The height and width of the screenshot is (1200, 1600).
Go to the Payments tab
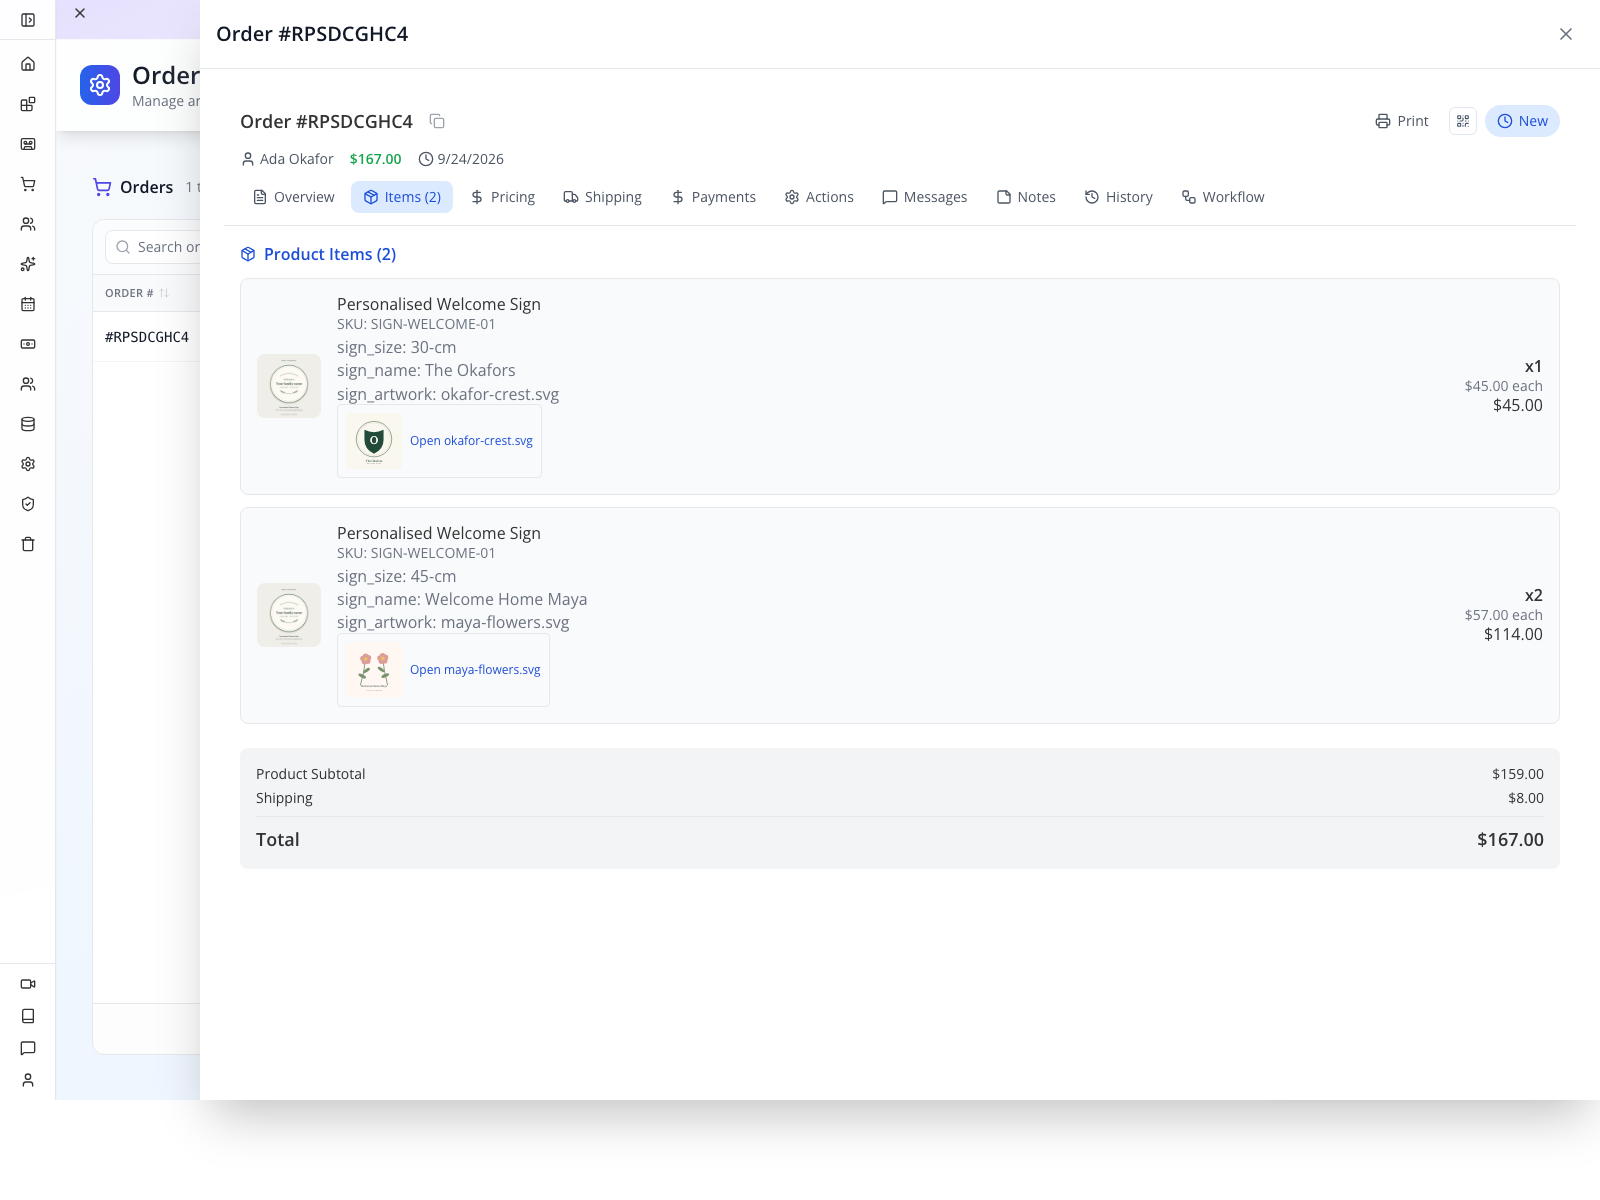[x=714, y=197]
